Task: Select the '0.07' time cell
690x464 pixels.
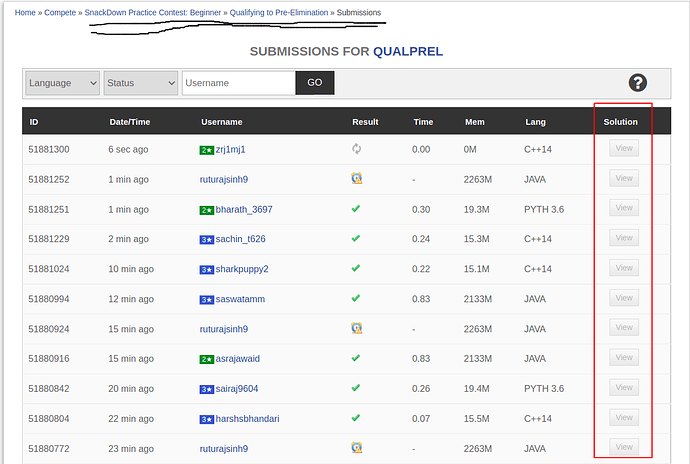Action: click(x=421, y=419)
